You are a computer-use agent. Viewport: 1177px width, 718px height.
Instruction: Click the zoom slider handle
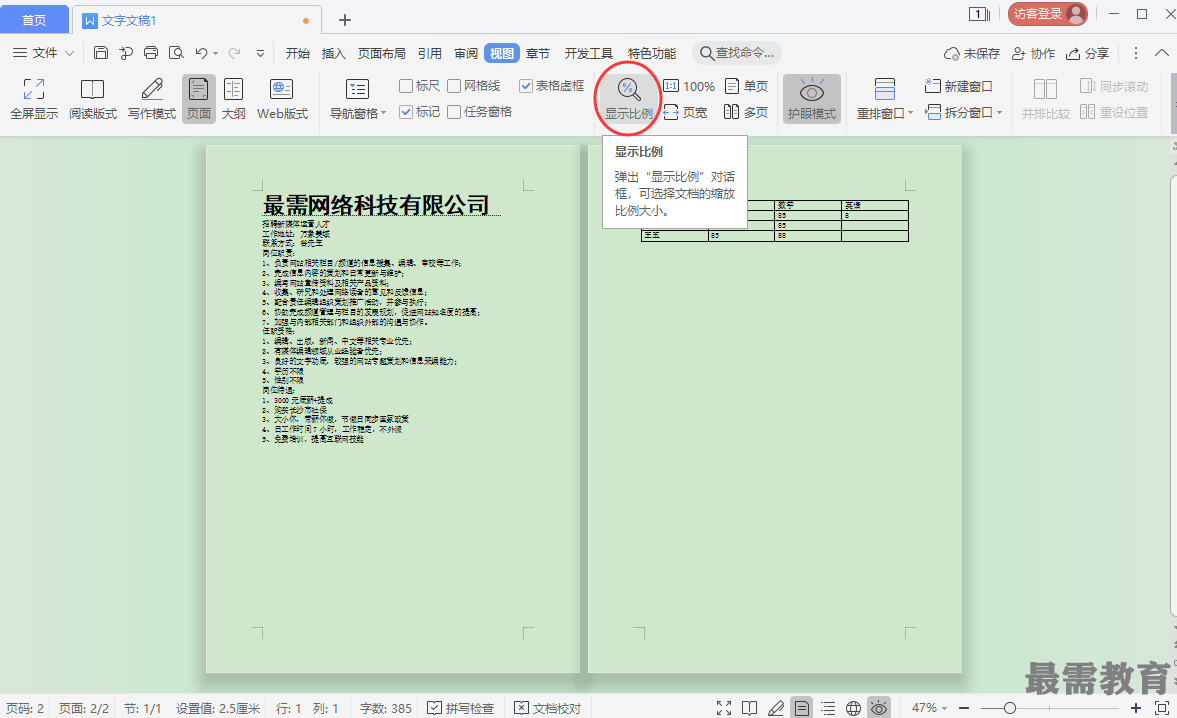pos(1010,707)
